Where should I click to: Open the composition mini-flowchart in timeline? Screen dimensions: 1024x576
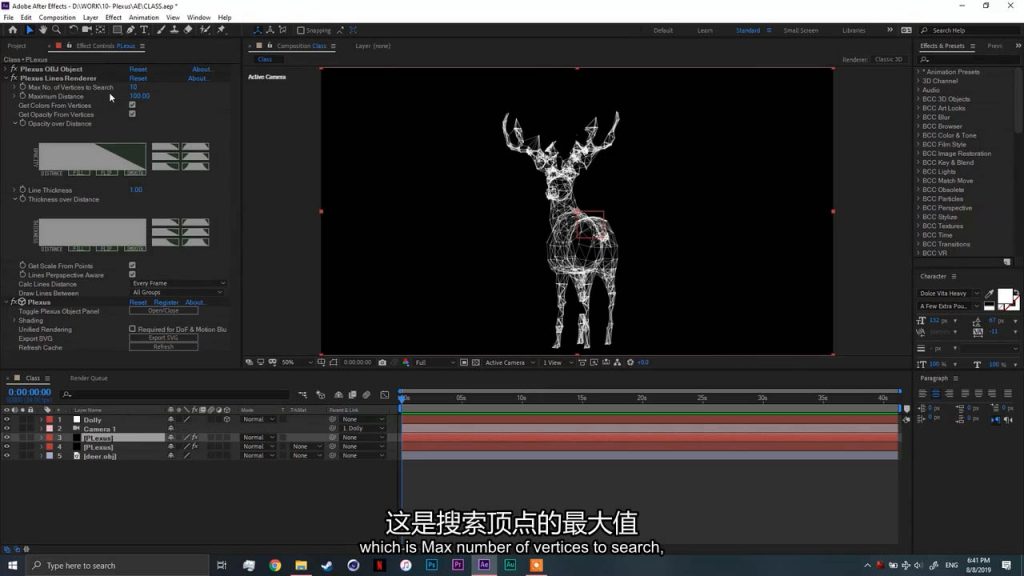coord(302,394)
